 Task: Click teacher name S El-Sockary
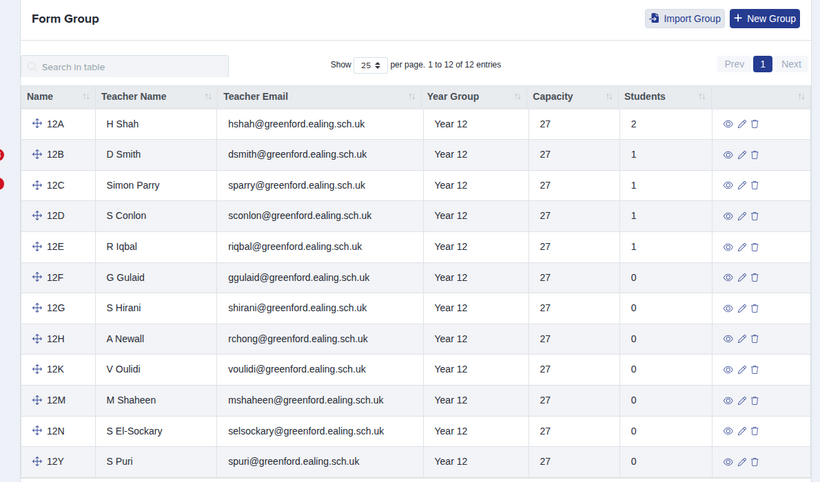134,431
